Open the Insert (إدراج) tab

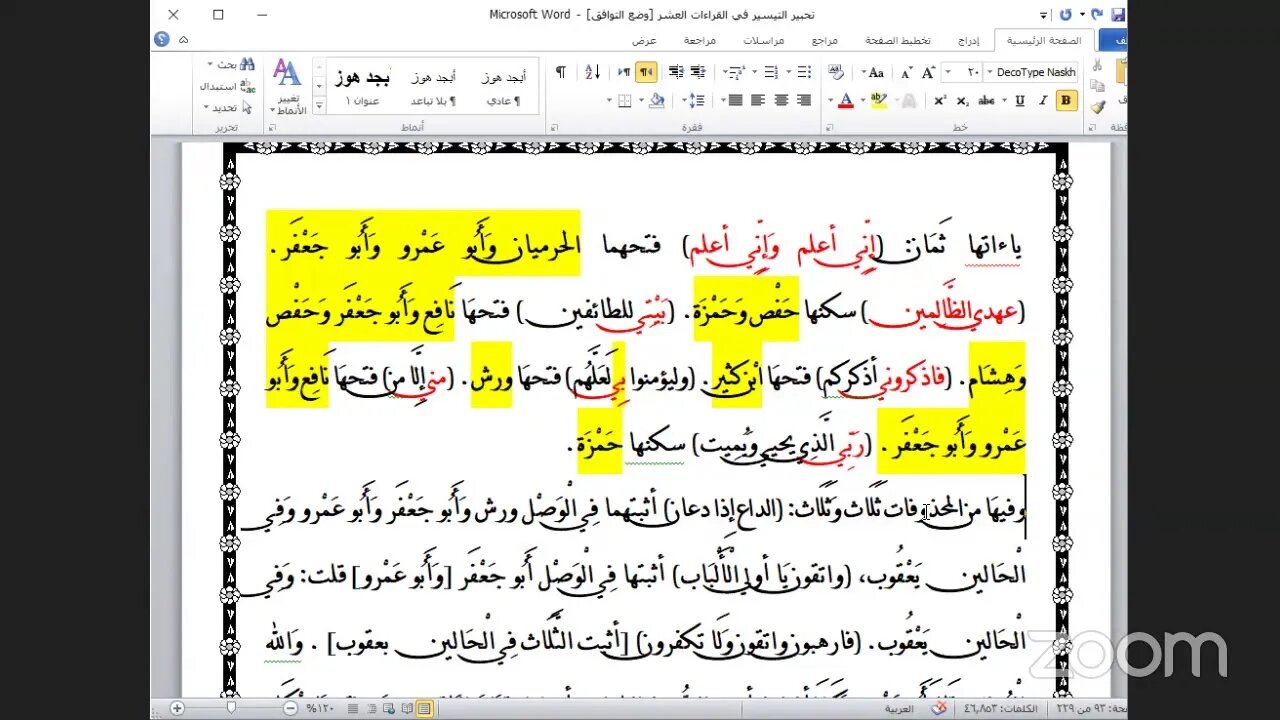click(x=968, y=40)
